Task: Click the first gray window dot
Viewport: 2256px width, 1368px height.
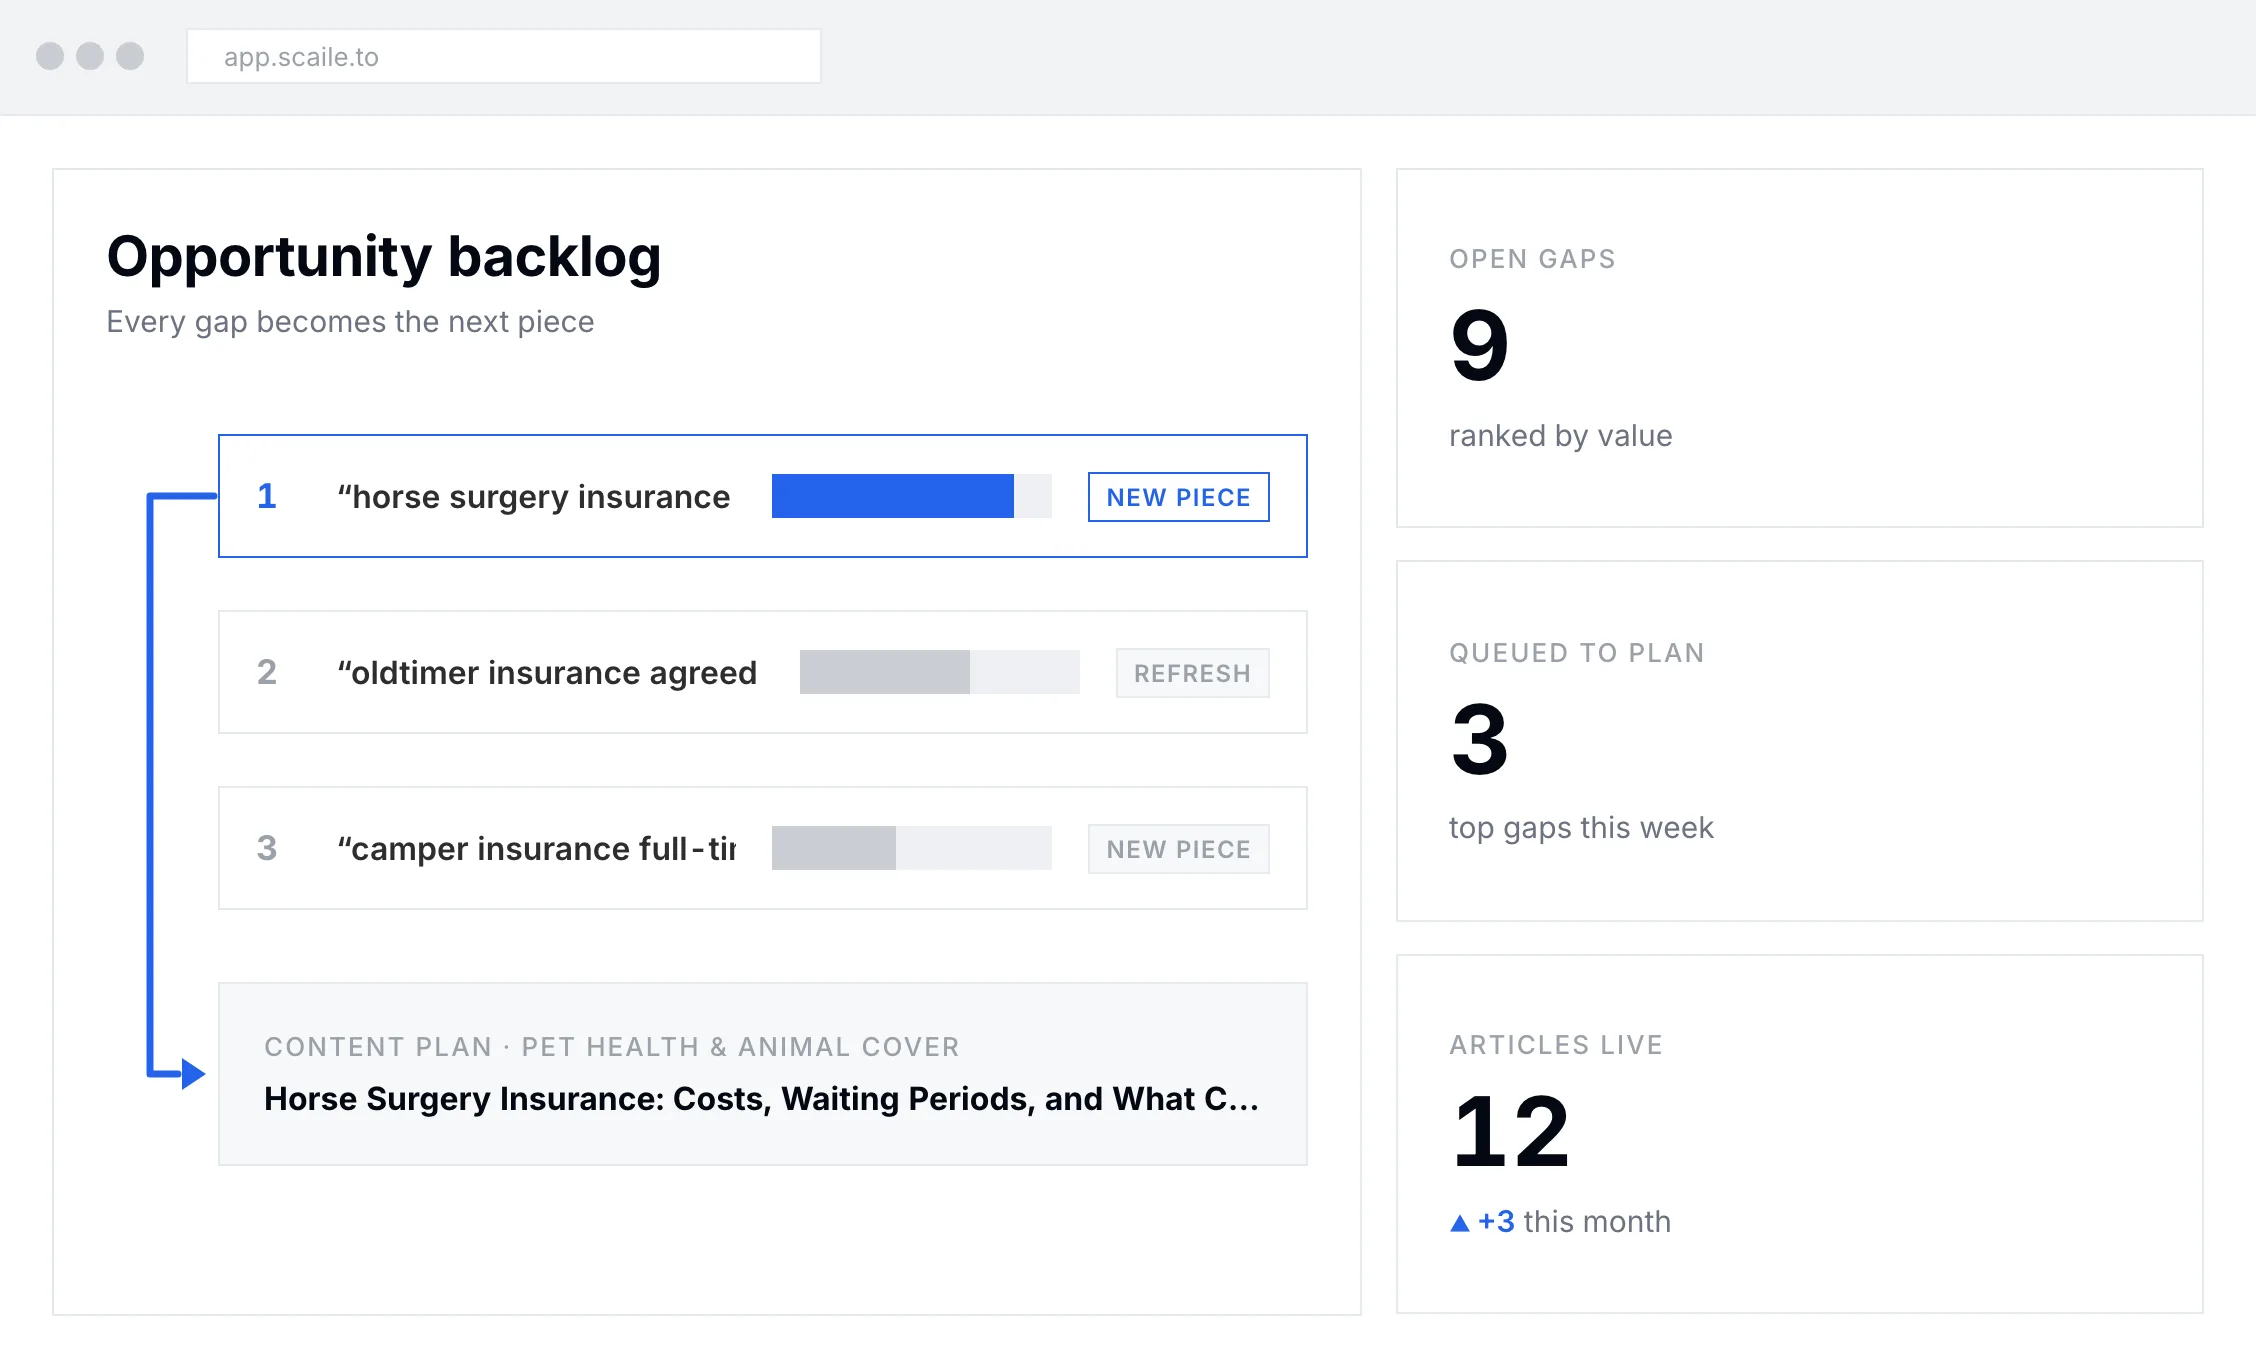Action: (50, 56)
